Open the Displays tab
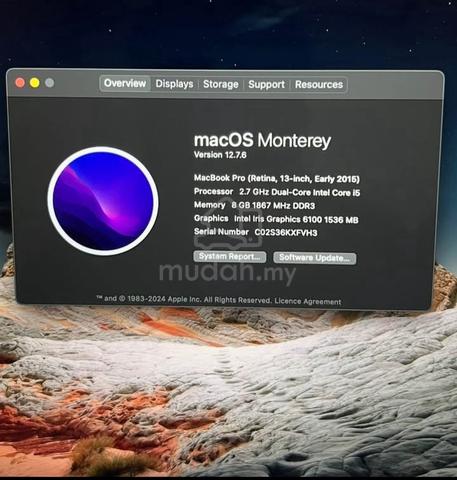The image size is (457, 480). pos(174,84)
